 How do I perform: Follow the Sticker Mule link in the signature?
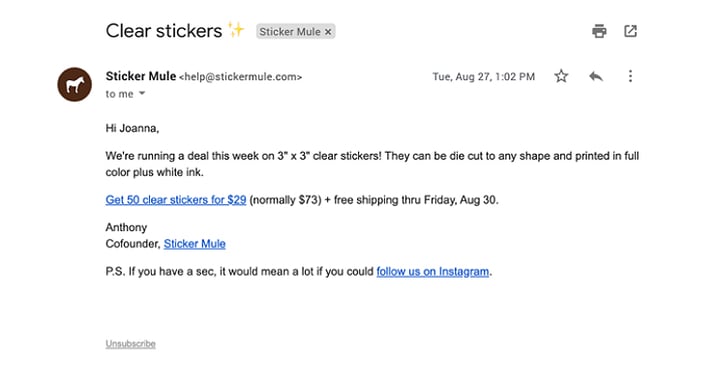[195, 244]
